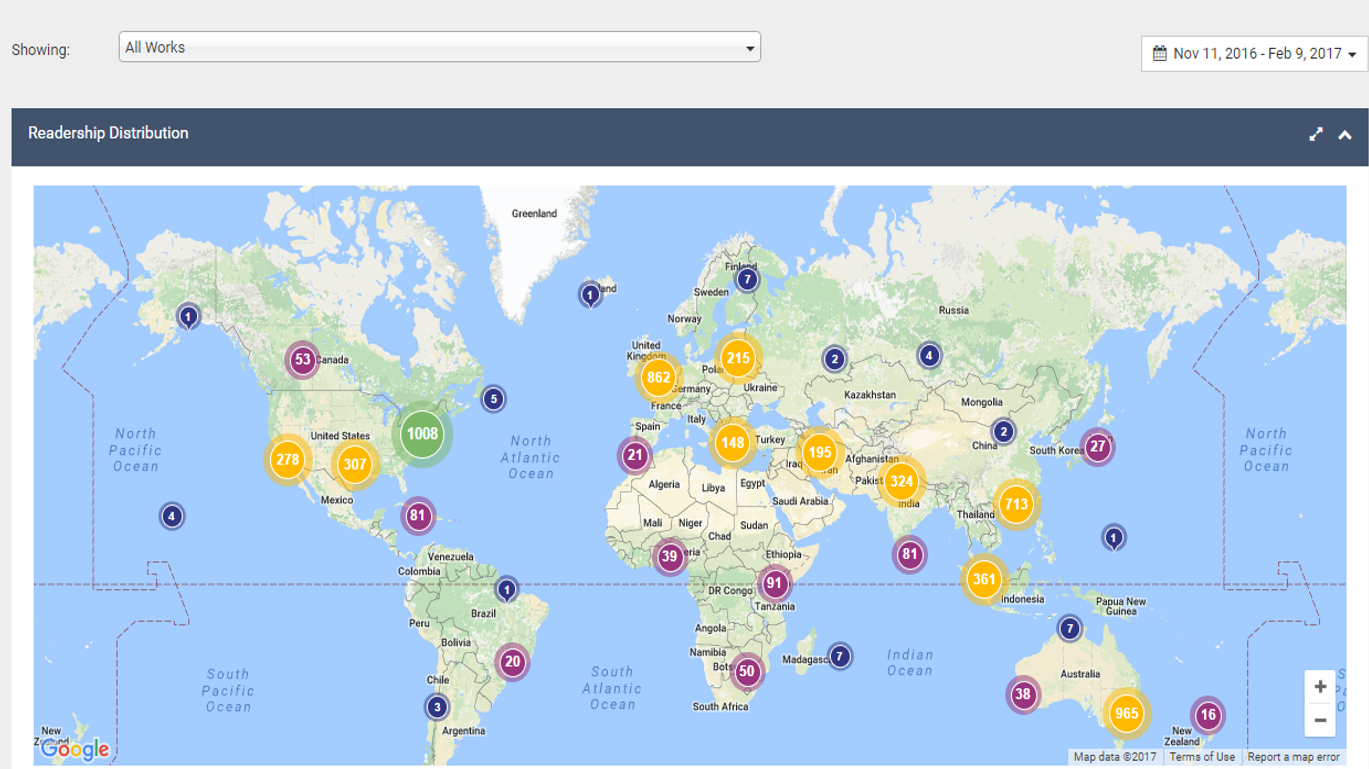
Task: Select the 3 pin marker in Chile
Action: tap(435, 708)
